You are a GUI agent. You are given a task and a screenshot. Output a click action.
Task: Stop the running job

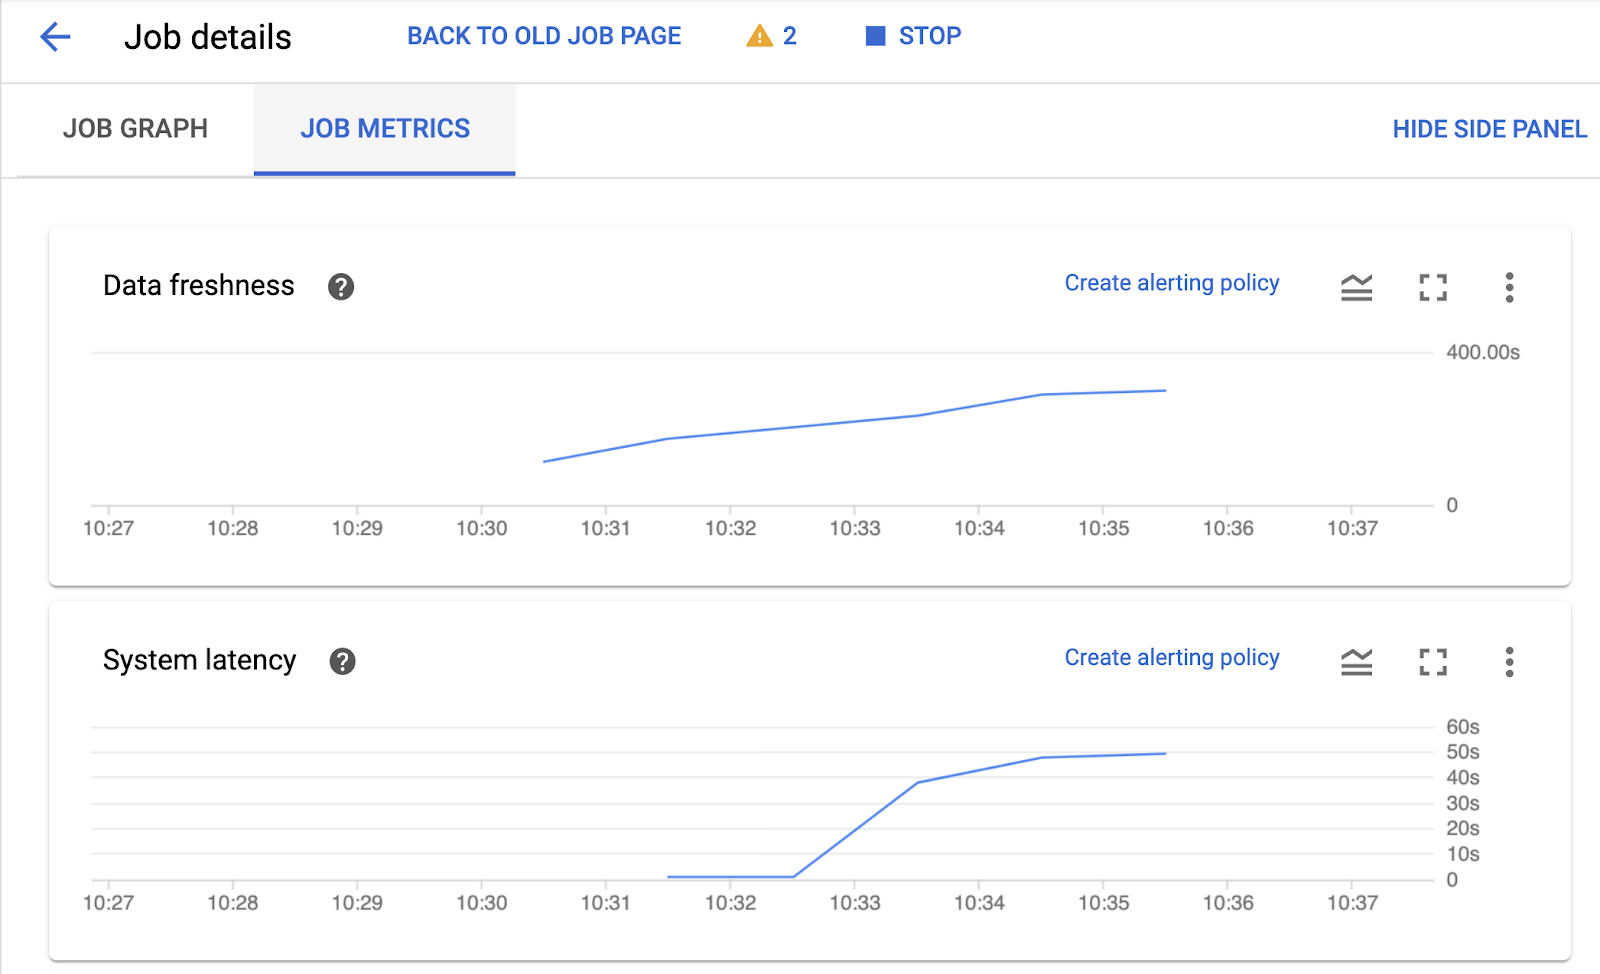click(913, 36)
